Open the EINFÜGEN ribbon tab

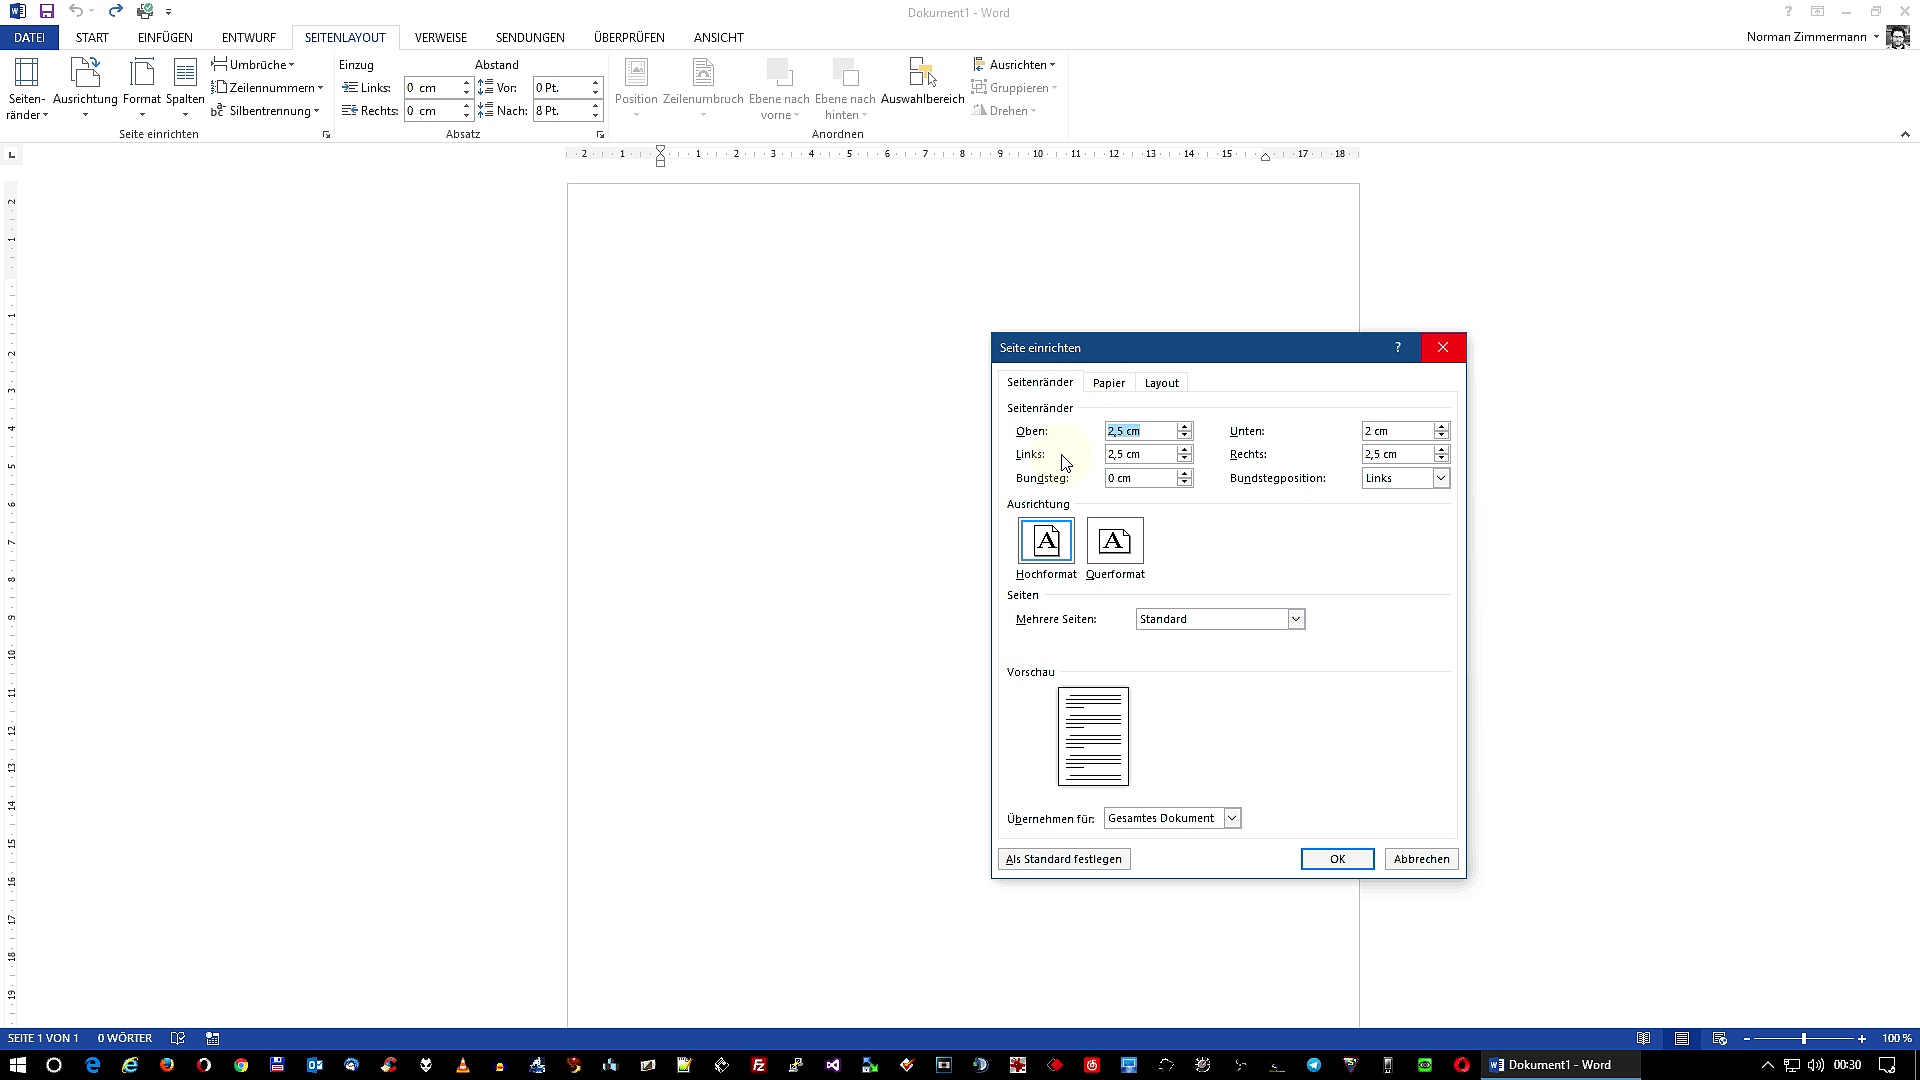tap(165, 37)
